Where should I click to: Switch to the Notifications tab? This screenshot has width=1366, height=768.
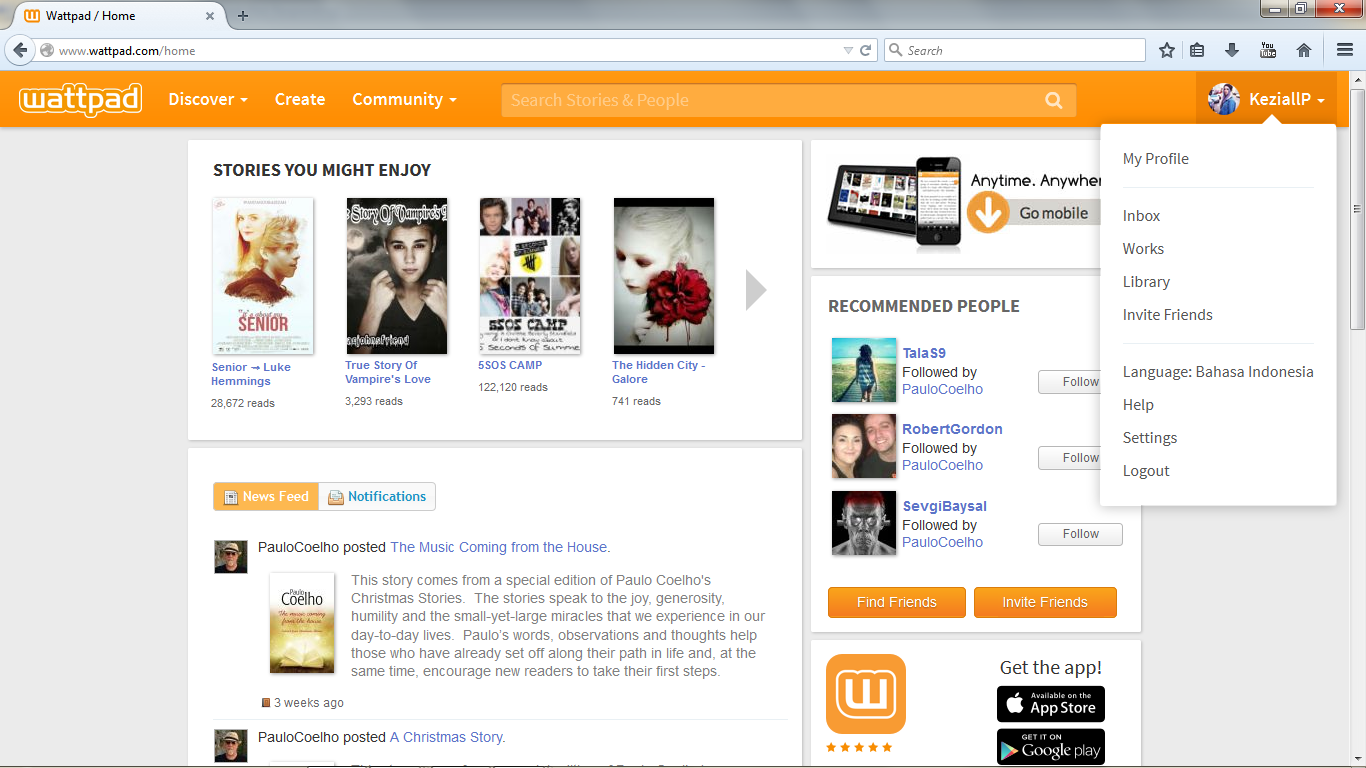[377, 496]
